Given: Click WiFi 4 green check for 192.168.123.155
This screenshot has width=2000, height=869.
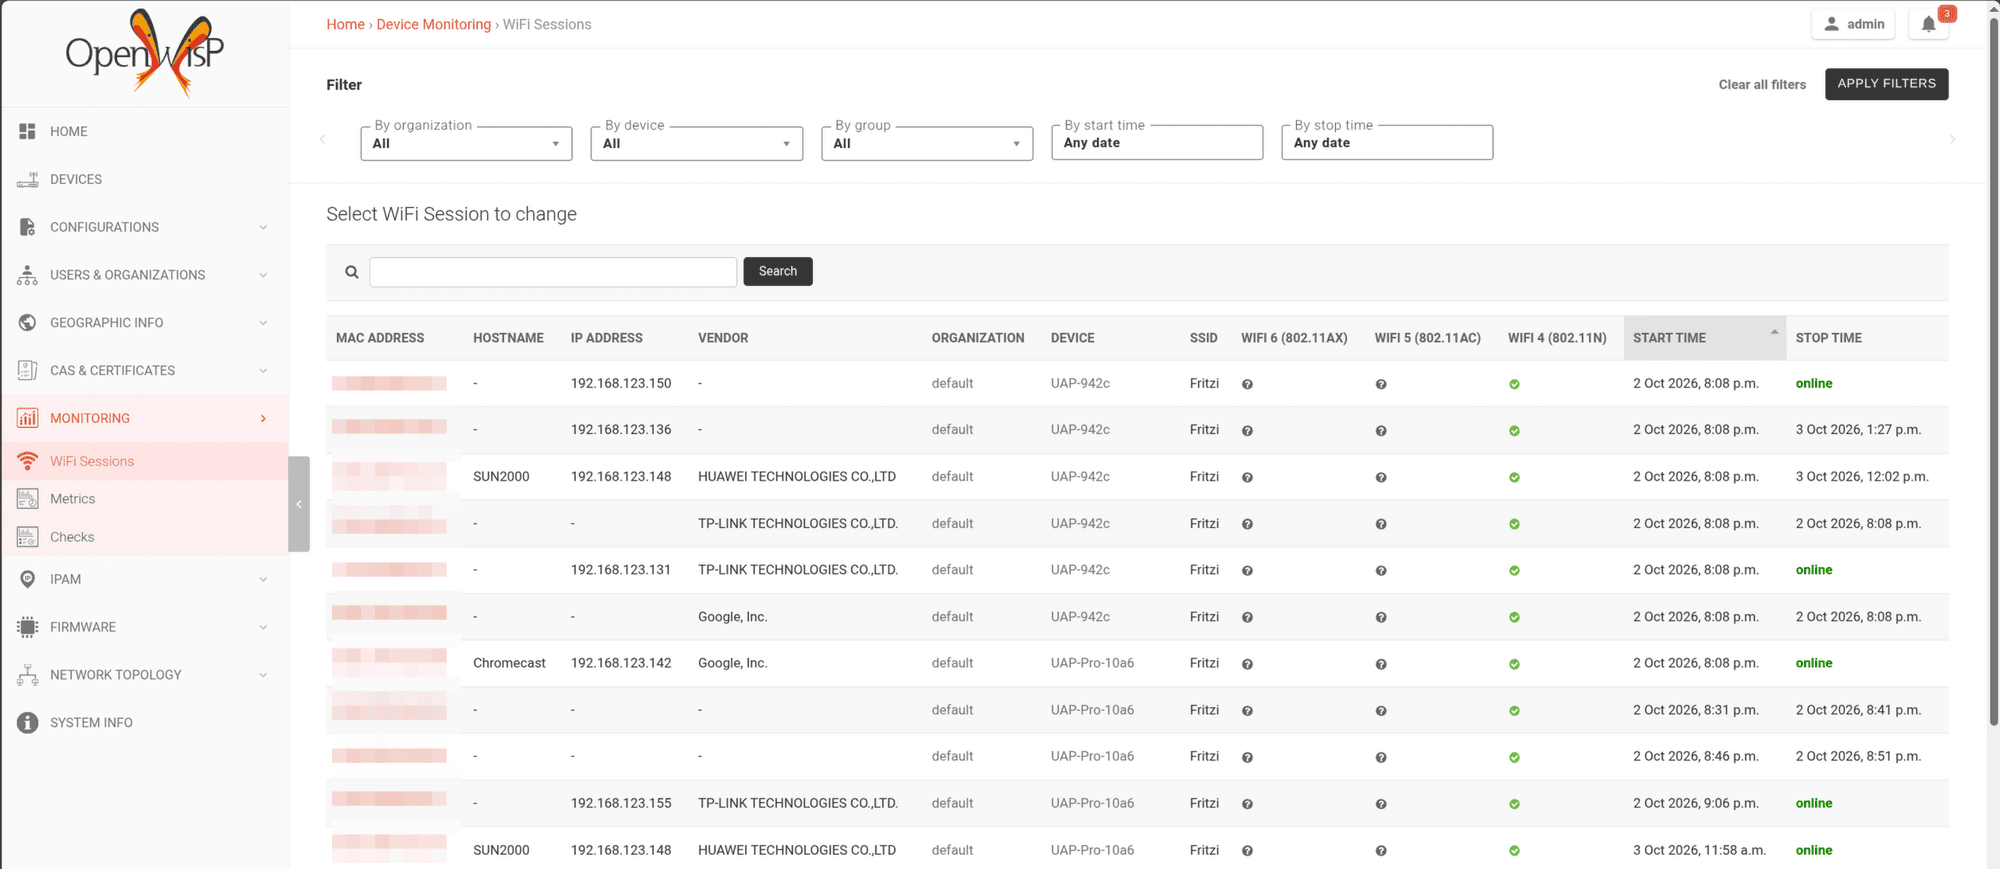Looking at the screenshot, I should pyautogui.click(x=1514, y=804).
